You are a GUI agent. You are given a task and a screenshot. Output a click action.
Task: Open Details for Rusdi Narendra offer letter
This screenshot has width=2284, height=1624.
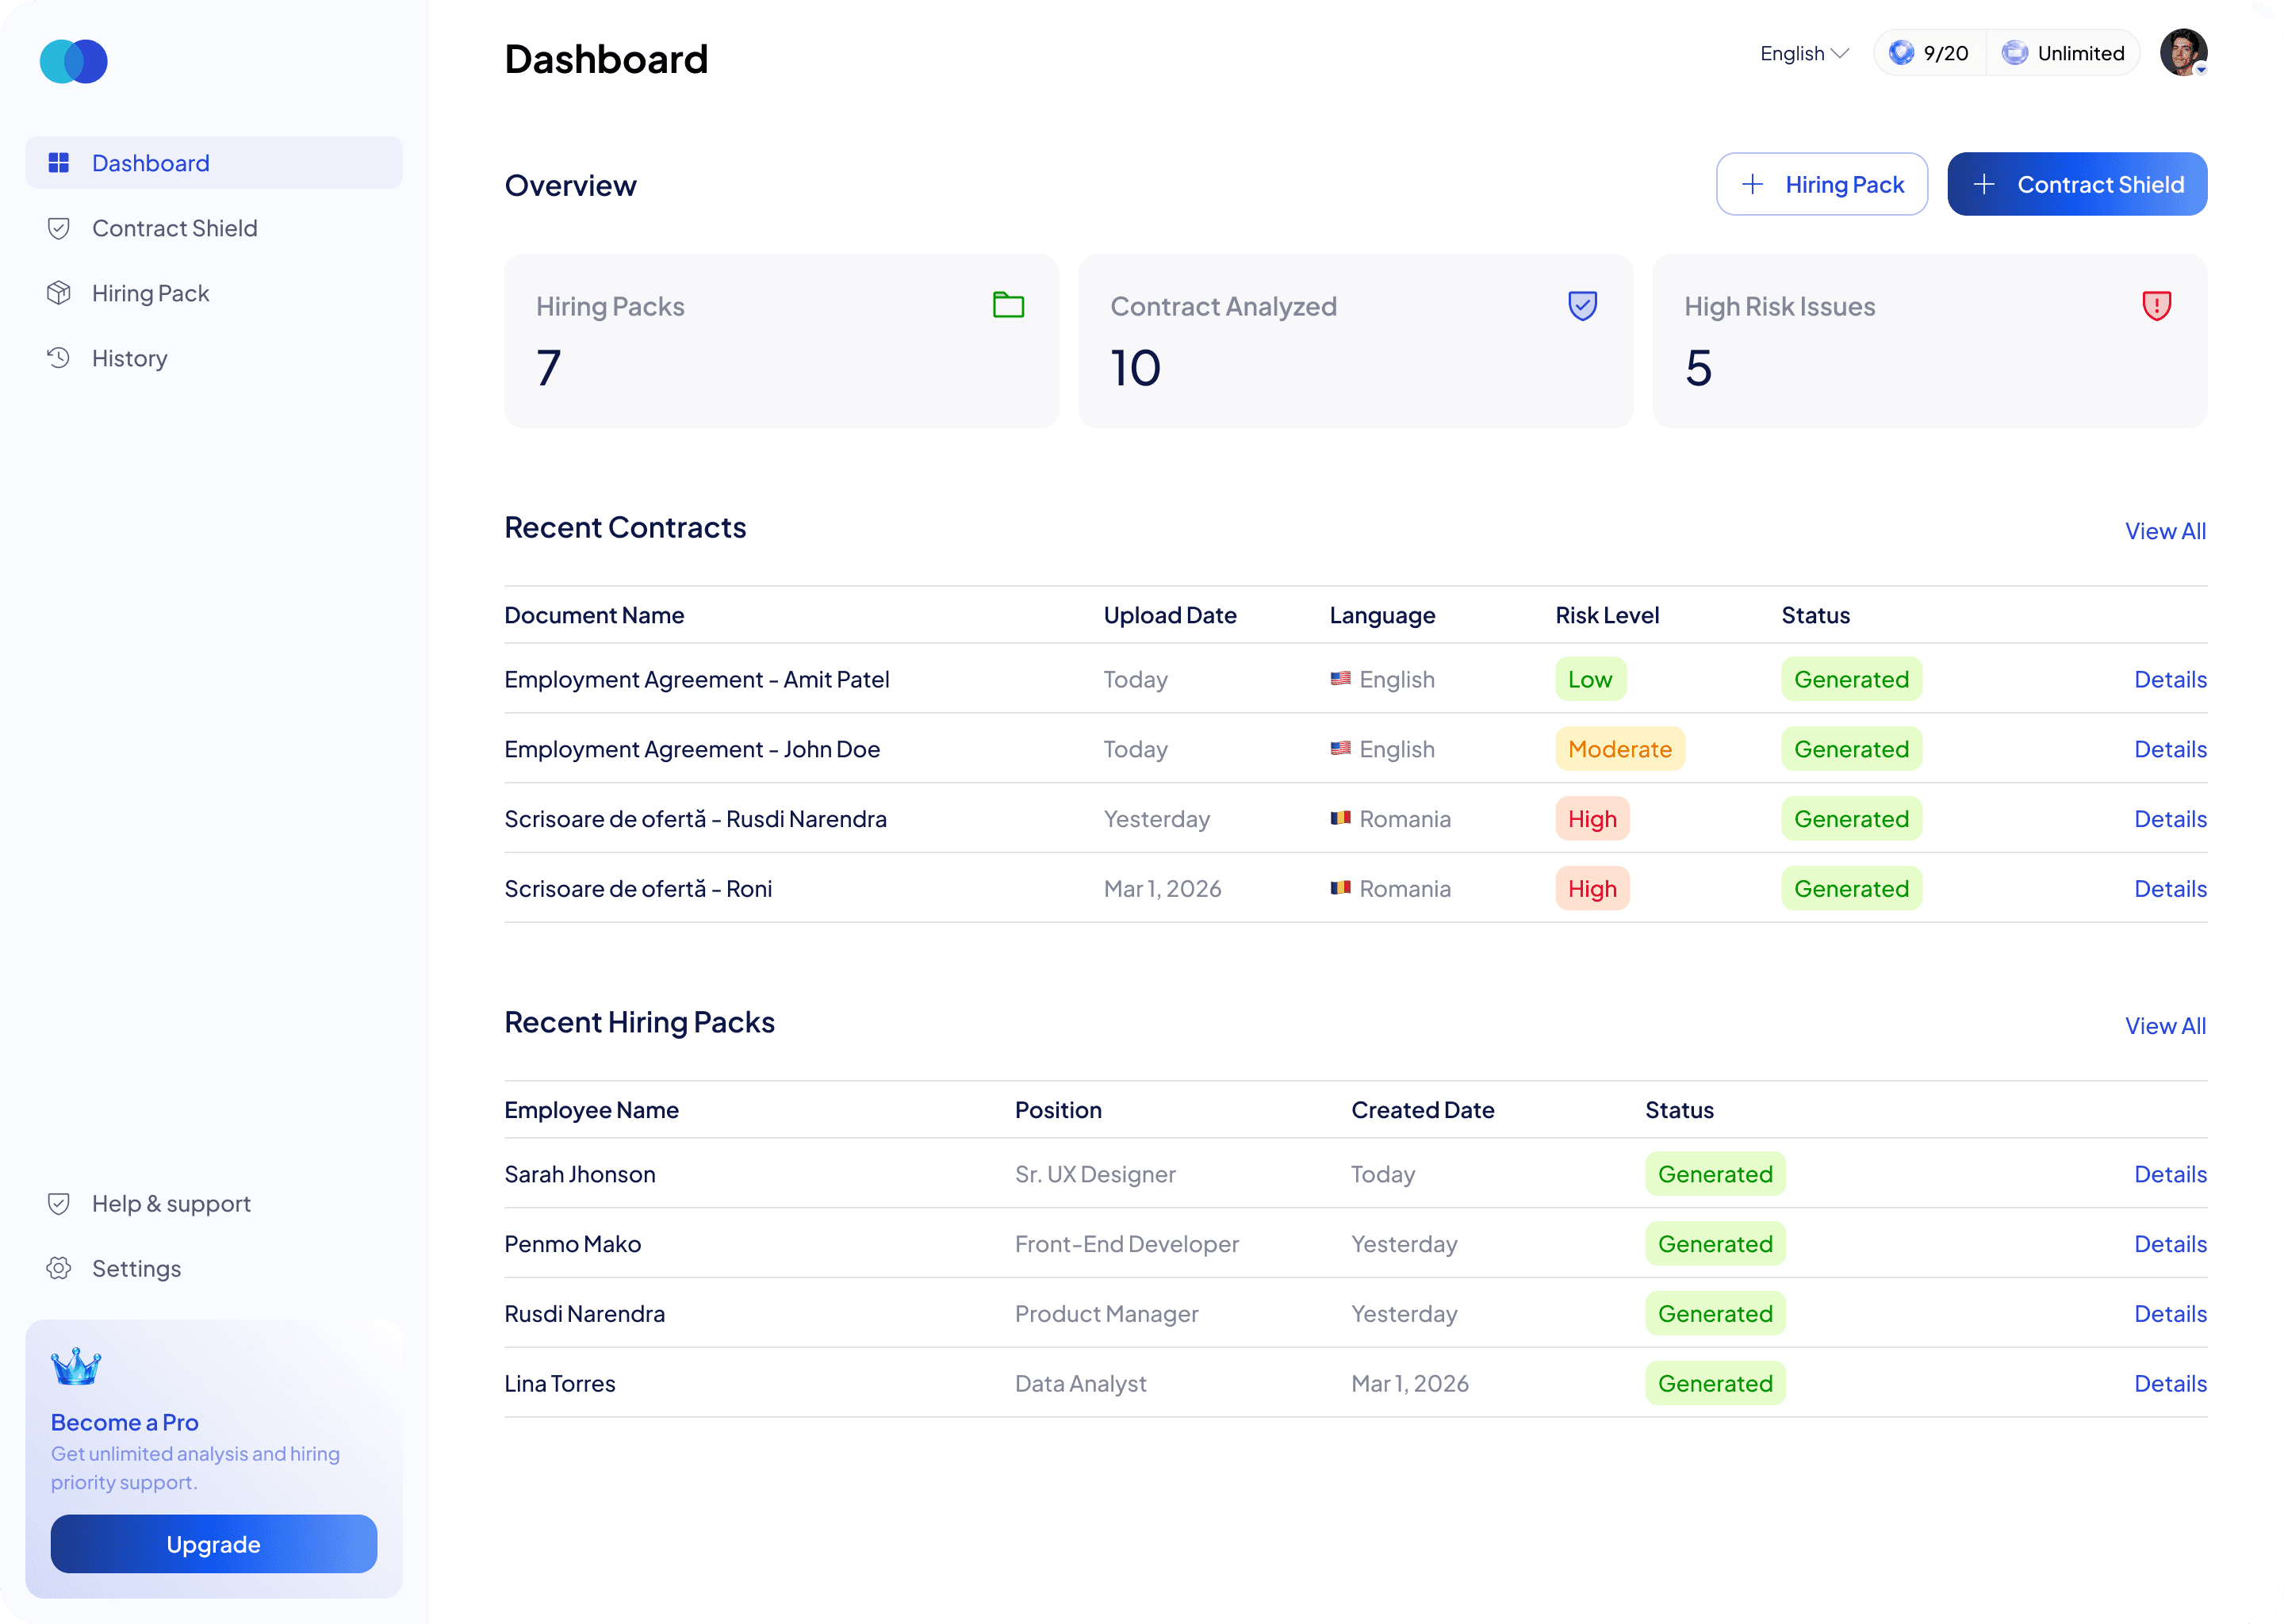2170,819
